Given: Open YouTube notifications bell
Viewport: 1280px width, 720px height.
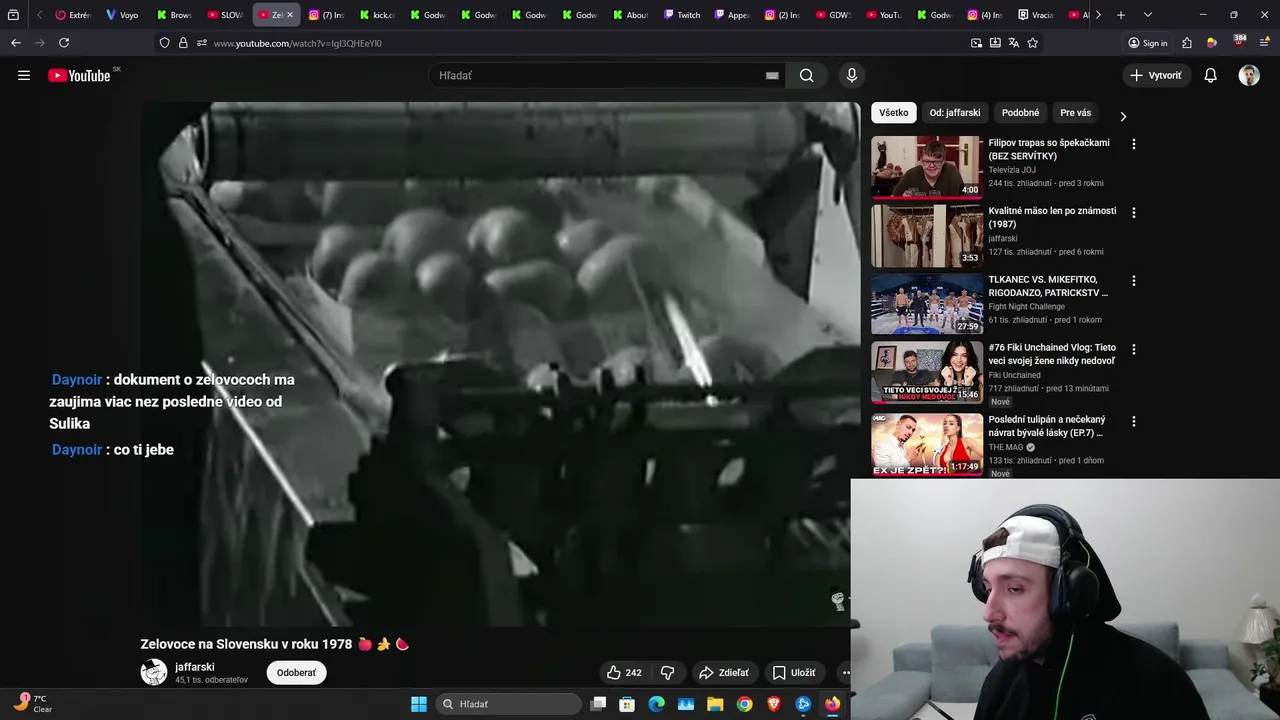Looking at the screenshot, I should 1210,75.
